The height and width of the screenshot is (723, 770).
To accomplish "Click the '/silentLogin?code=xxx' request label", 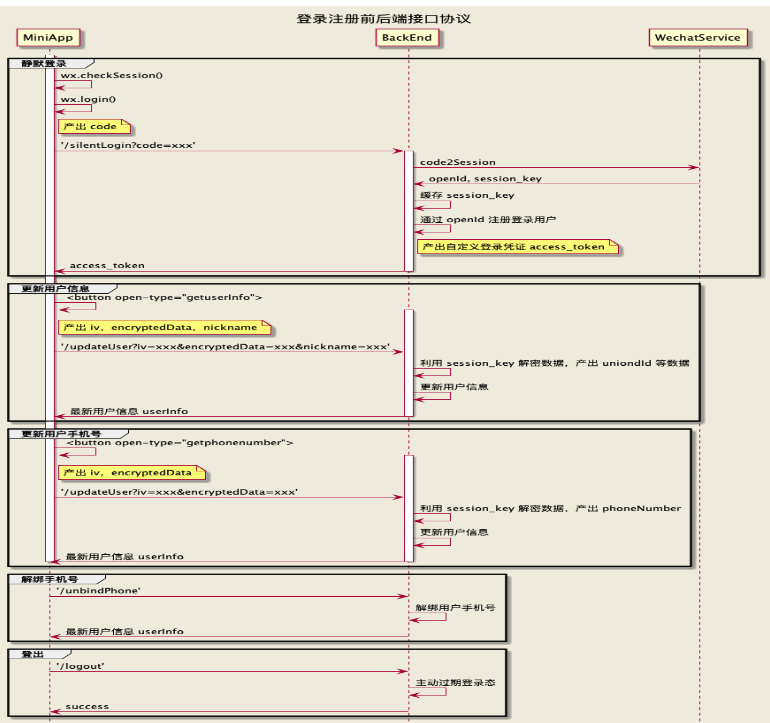I will tap(128, 145).
